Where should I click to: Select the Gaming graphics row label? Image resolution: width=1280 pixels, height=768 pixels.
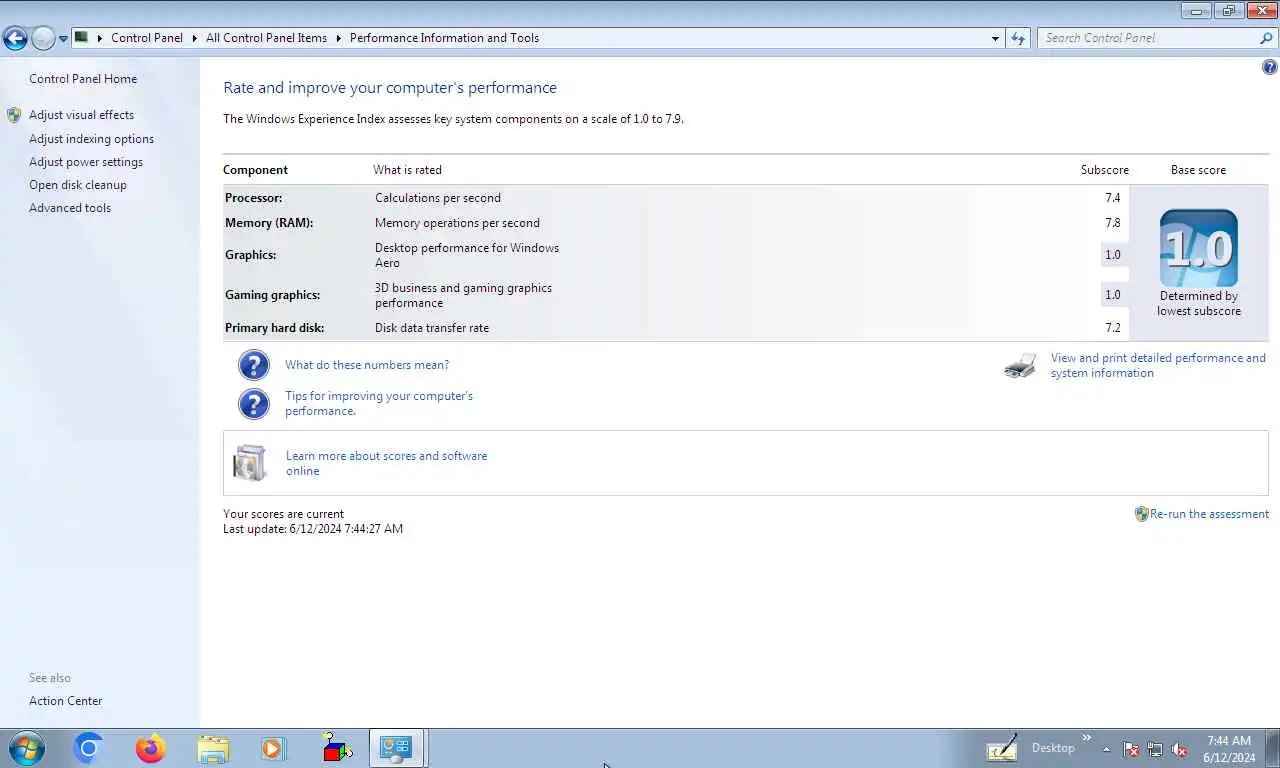click(x=272, y=295)
